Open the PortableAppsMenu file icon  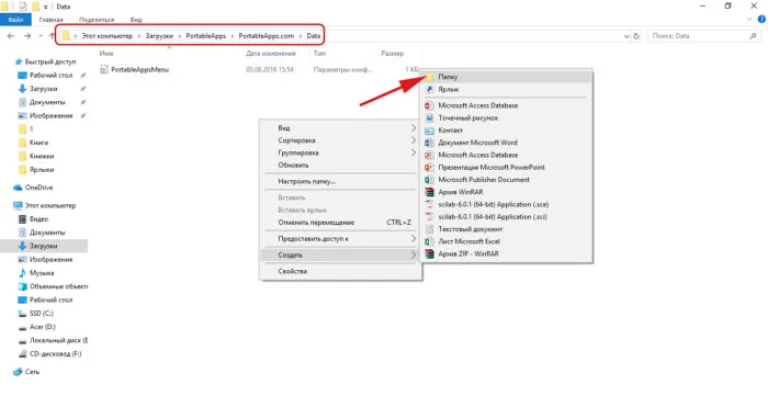pyautogui.click(x=104, y=70)
